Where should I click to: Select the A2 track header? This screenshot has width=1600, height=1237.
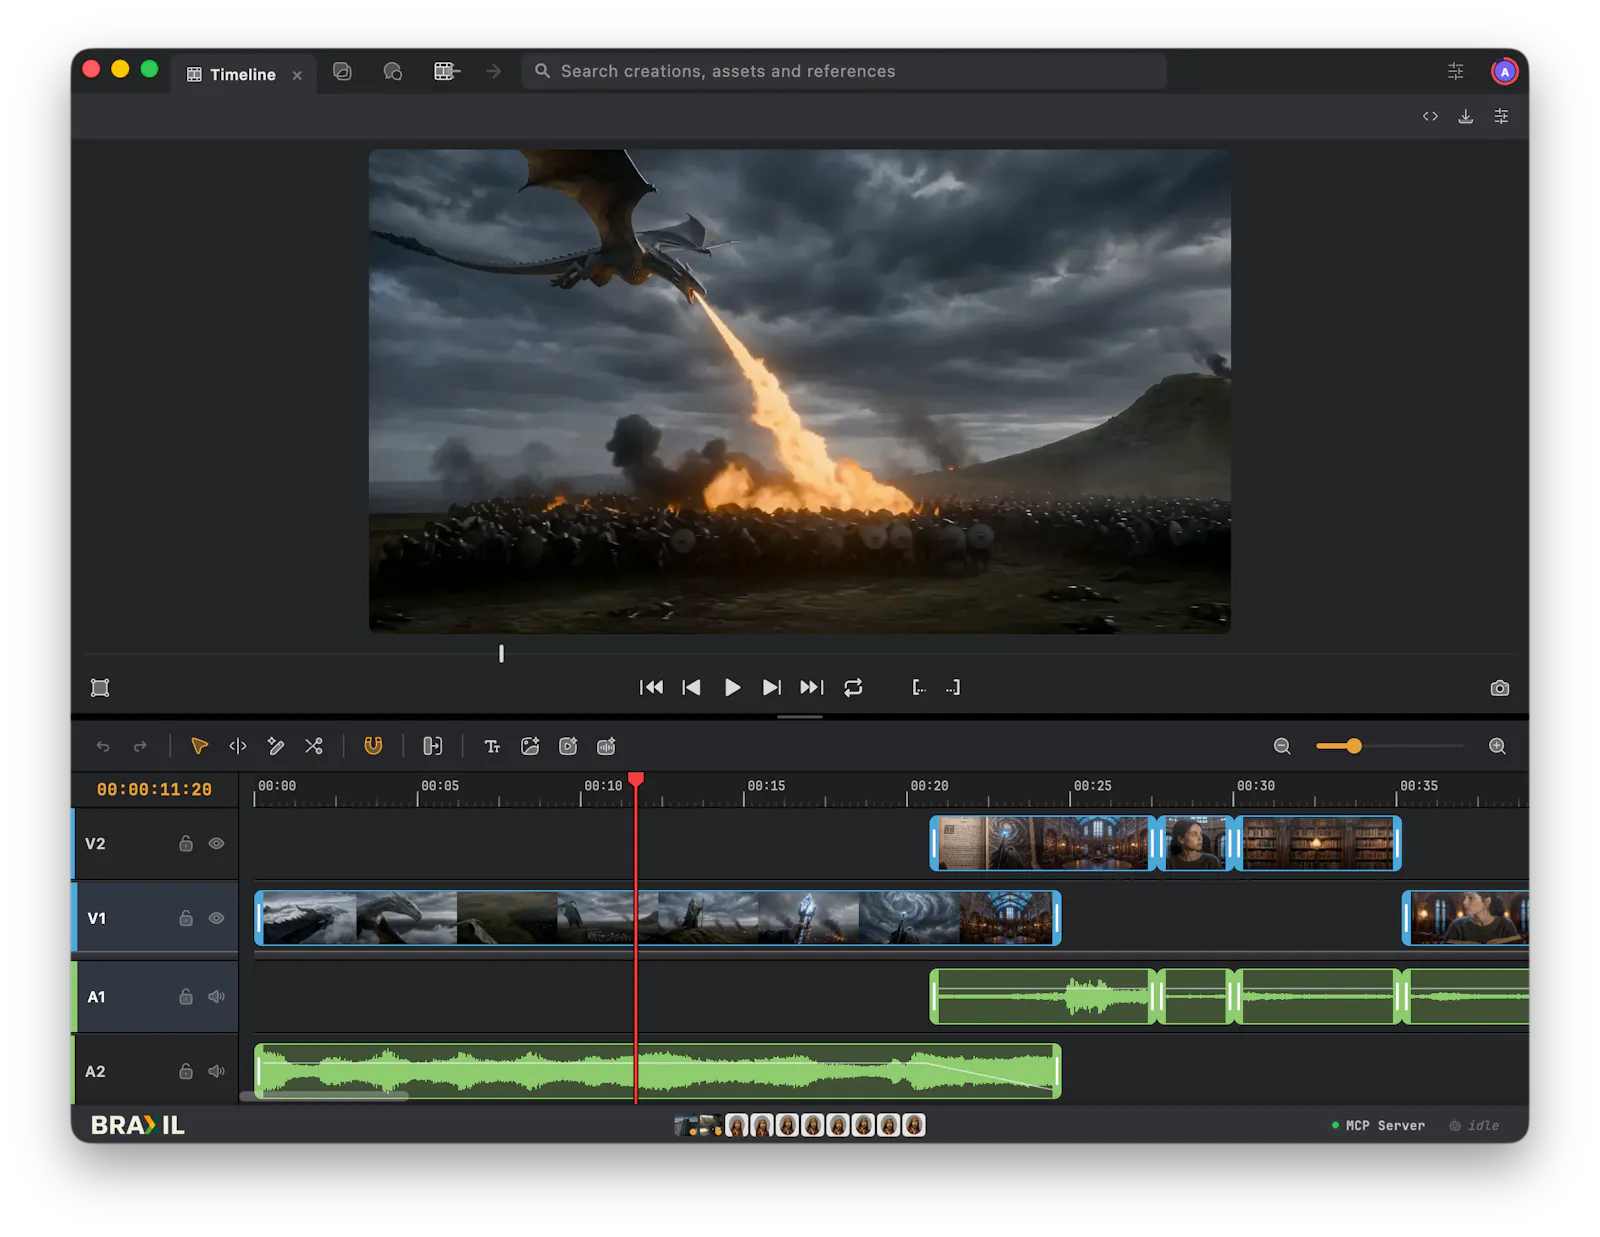click(155, 1071)
